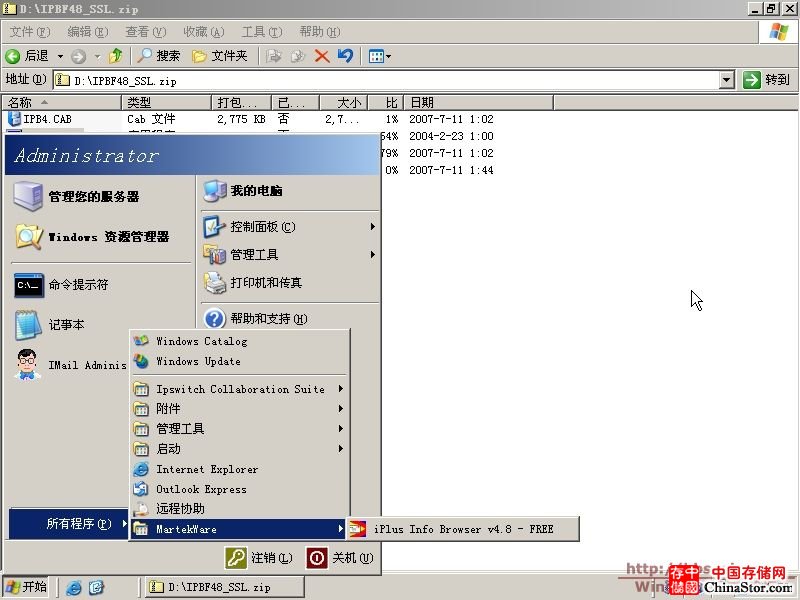Click the folder icon in address bar
The height and width of the screenshot is (600, 800).
coord(62,80)
